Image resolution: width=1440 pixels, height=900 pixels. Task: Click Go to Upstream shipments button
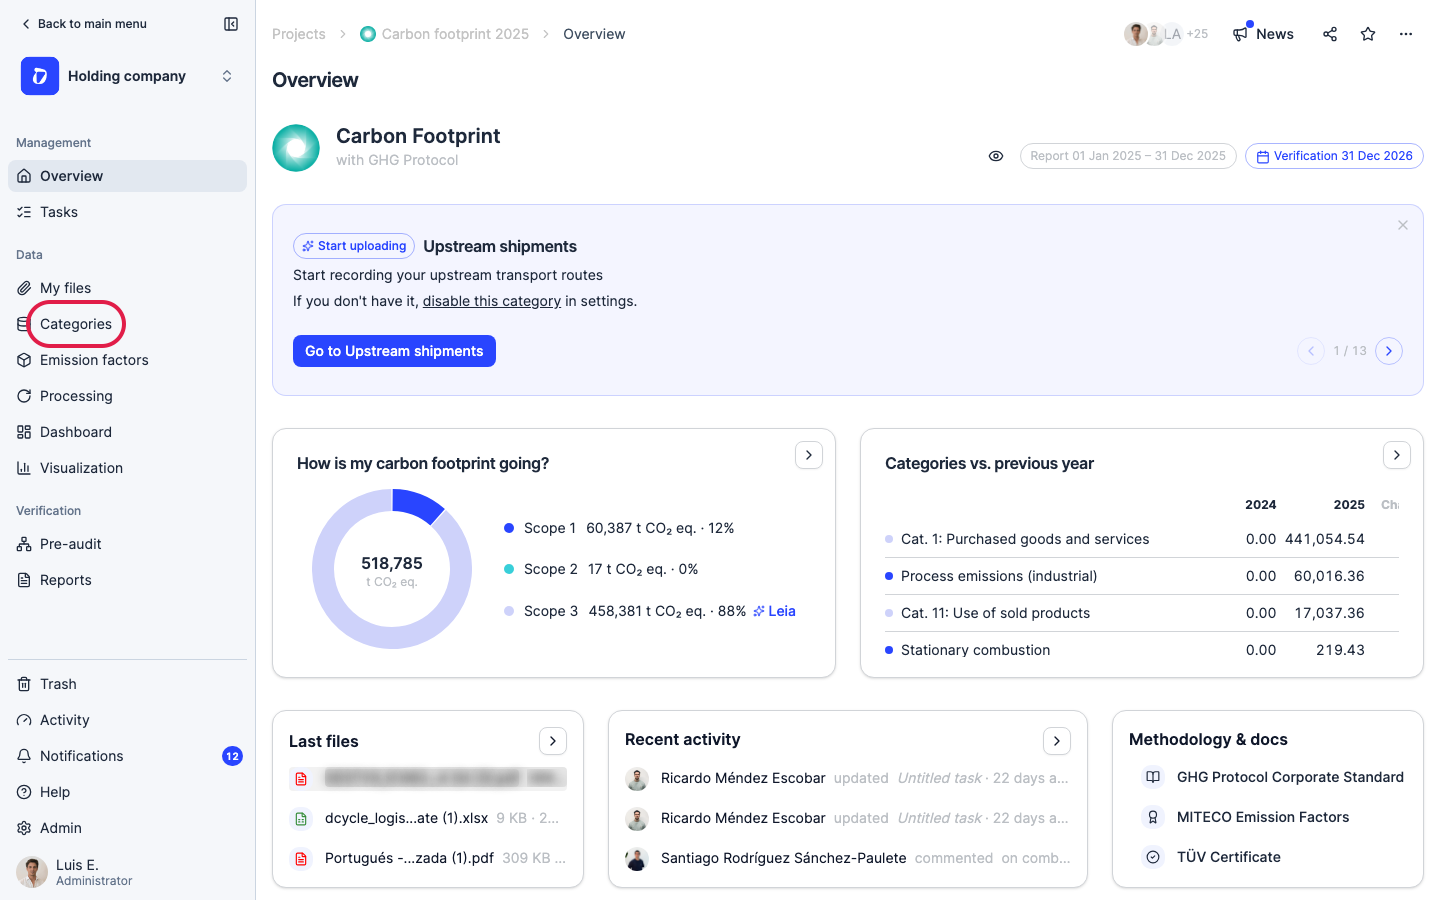394,351
